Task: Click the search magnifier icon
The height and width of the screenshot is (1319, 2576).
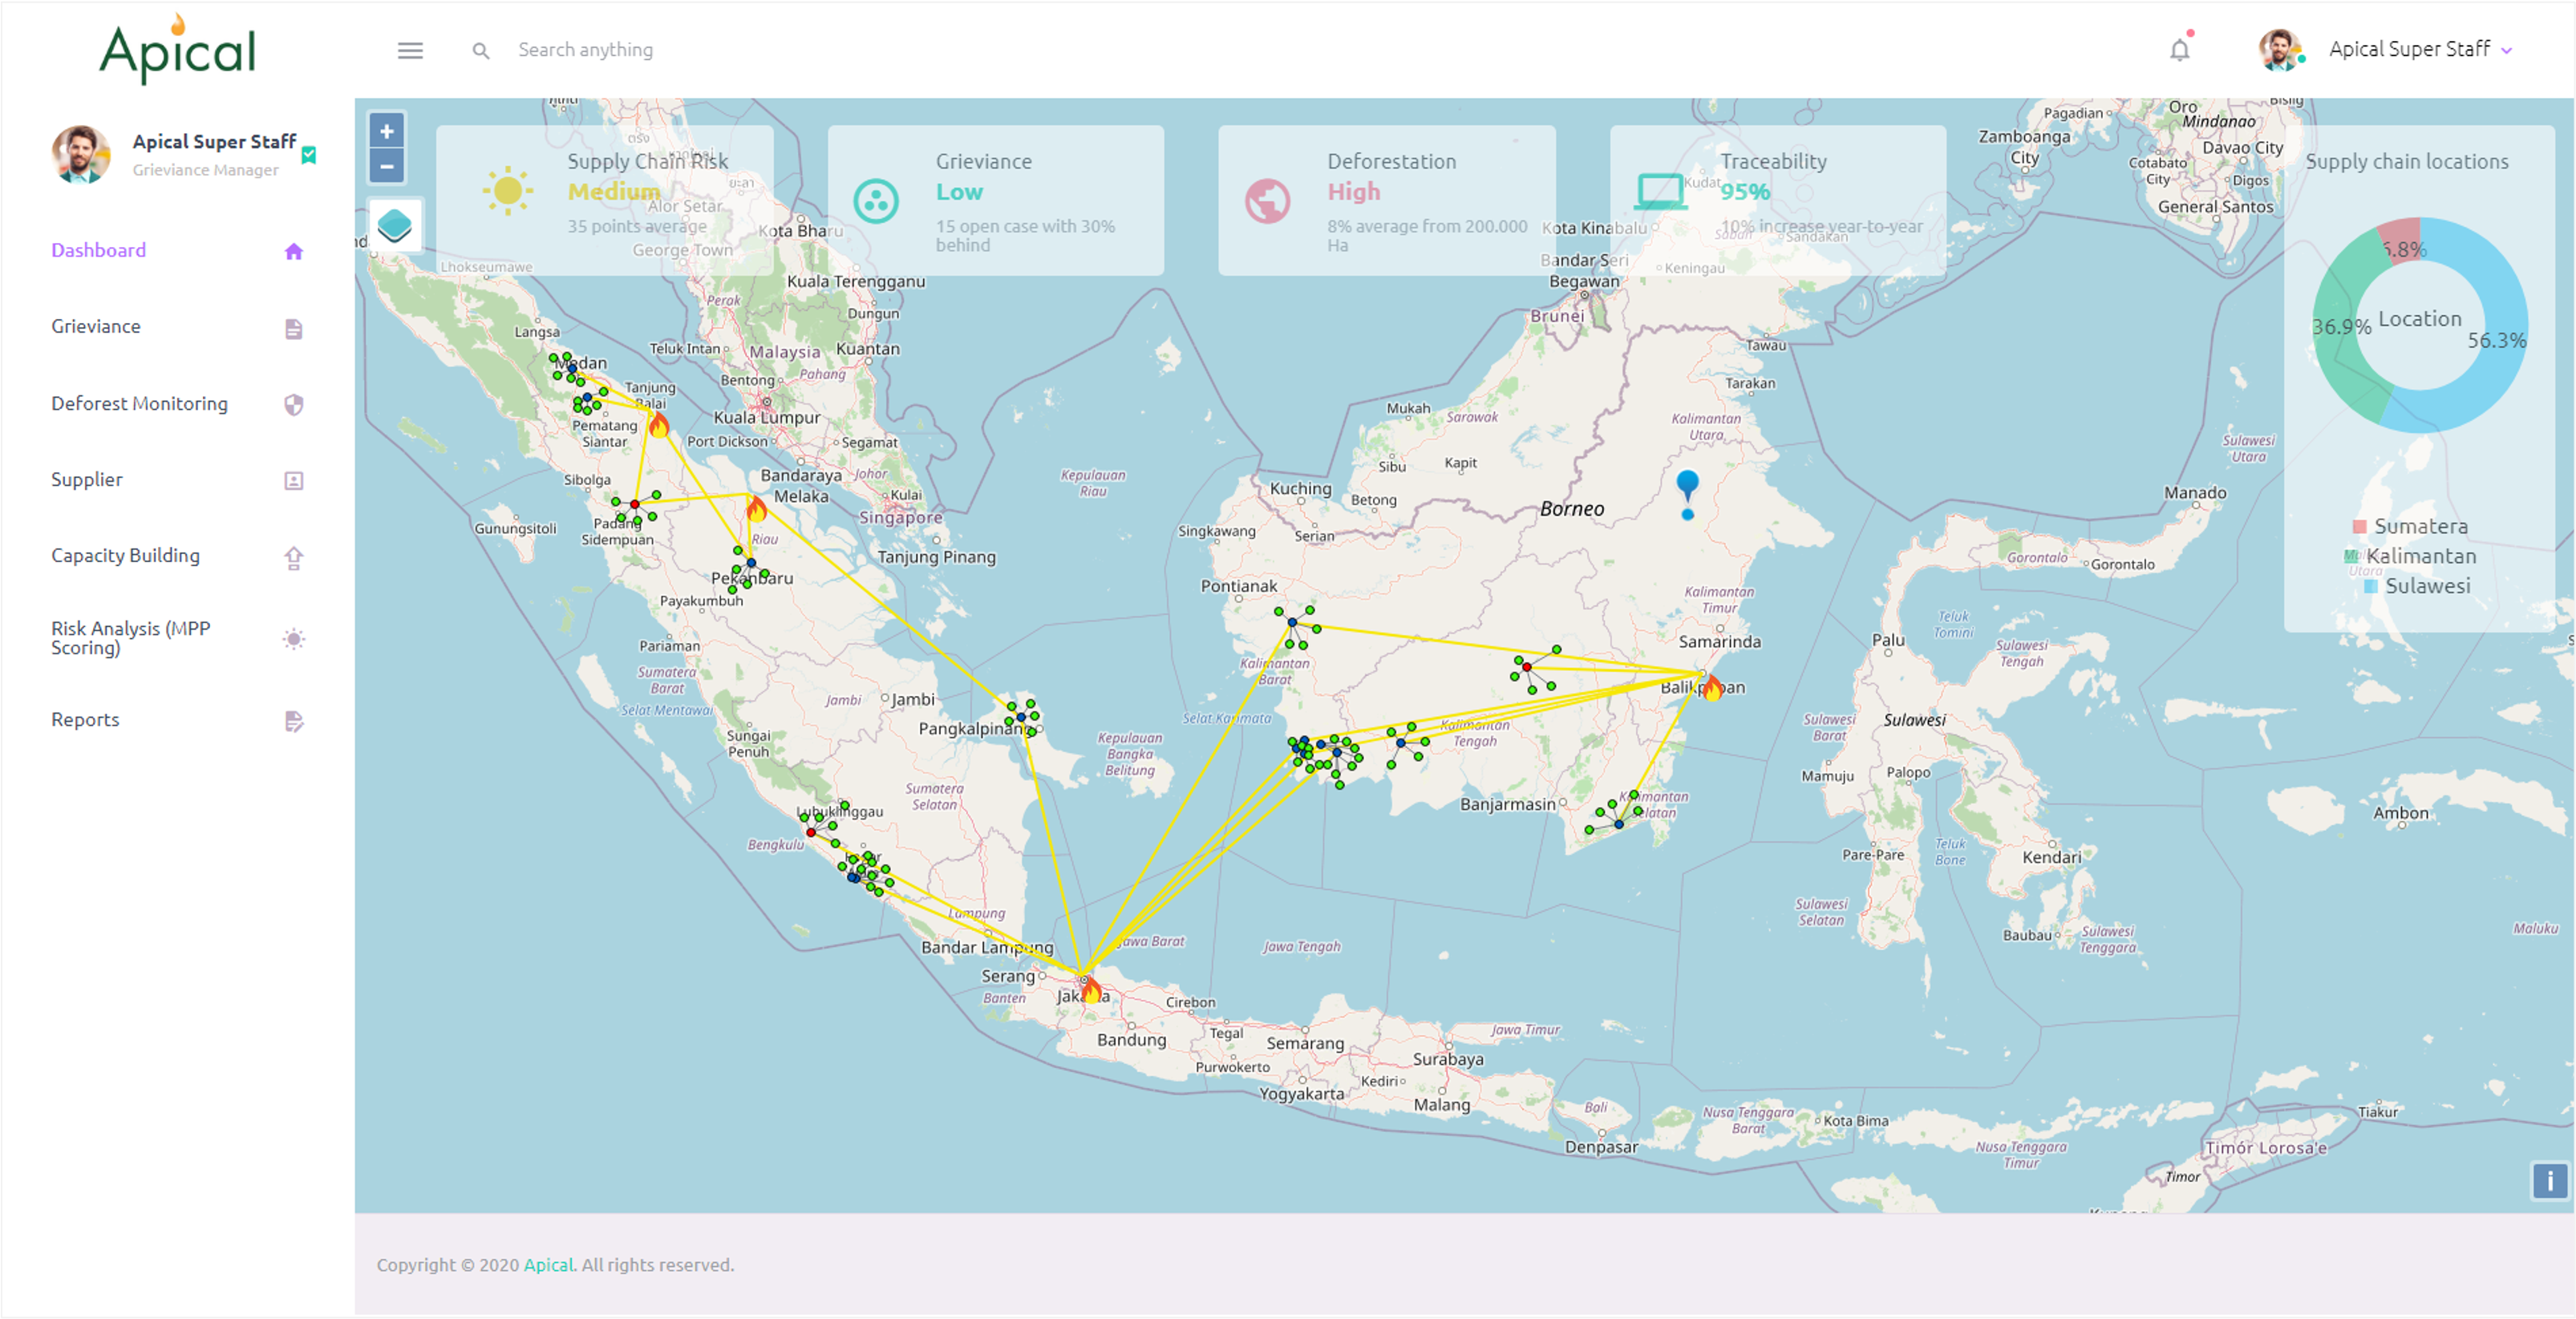Action: [x=481, y=50]
